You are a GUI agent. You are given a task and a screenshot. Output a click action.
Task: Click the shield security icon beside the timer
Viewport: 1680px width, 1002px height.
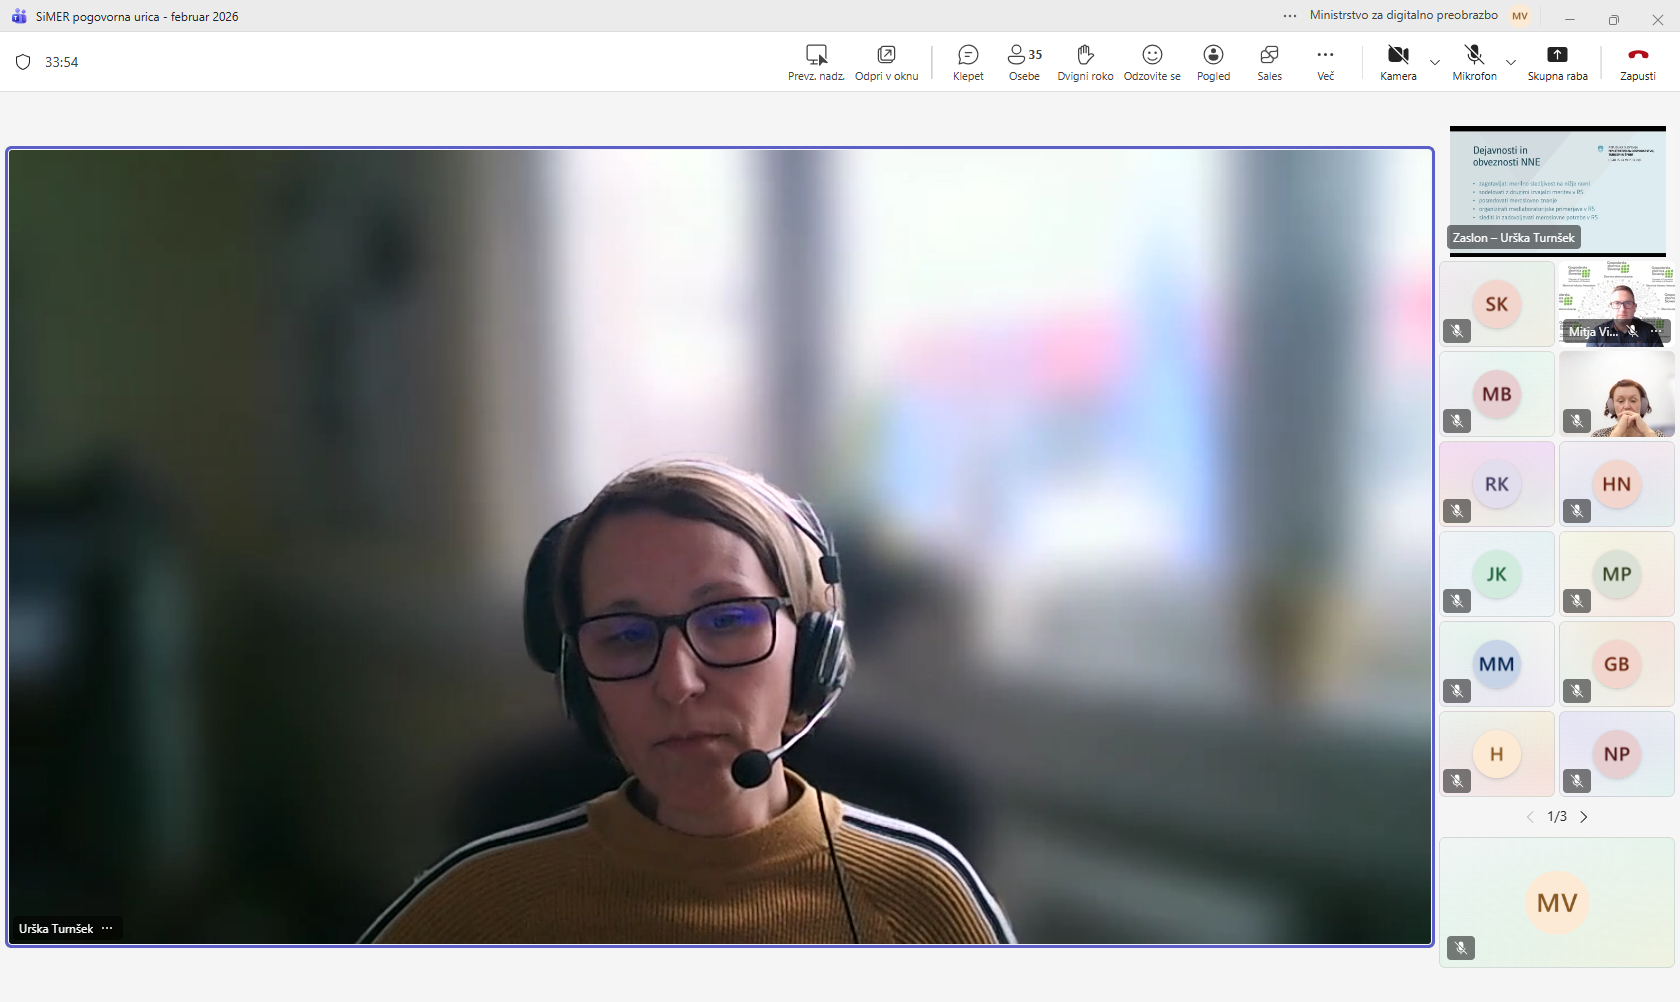pos(23,62)
